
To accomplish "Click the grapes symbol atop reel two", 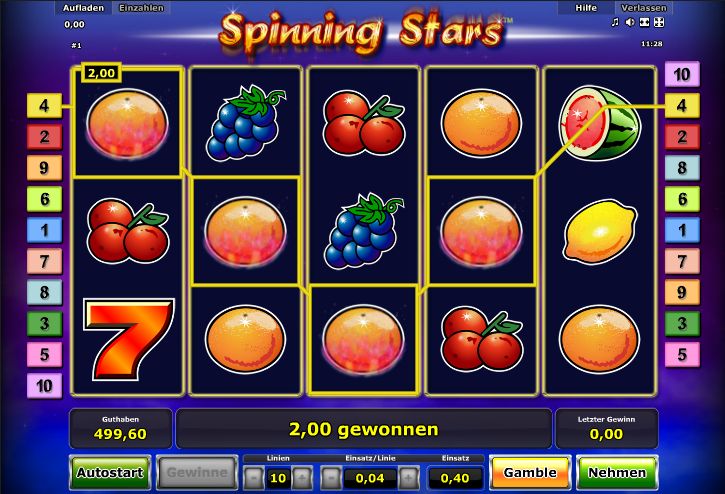I will (x=246, y=123).
